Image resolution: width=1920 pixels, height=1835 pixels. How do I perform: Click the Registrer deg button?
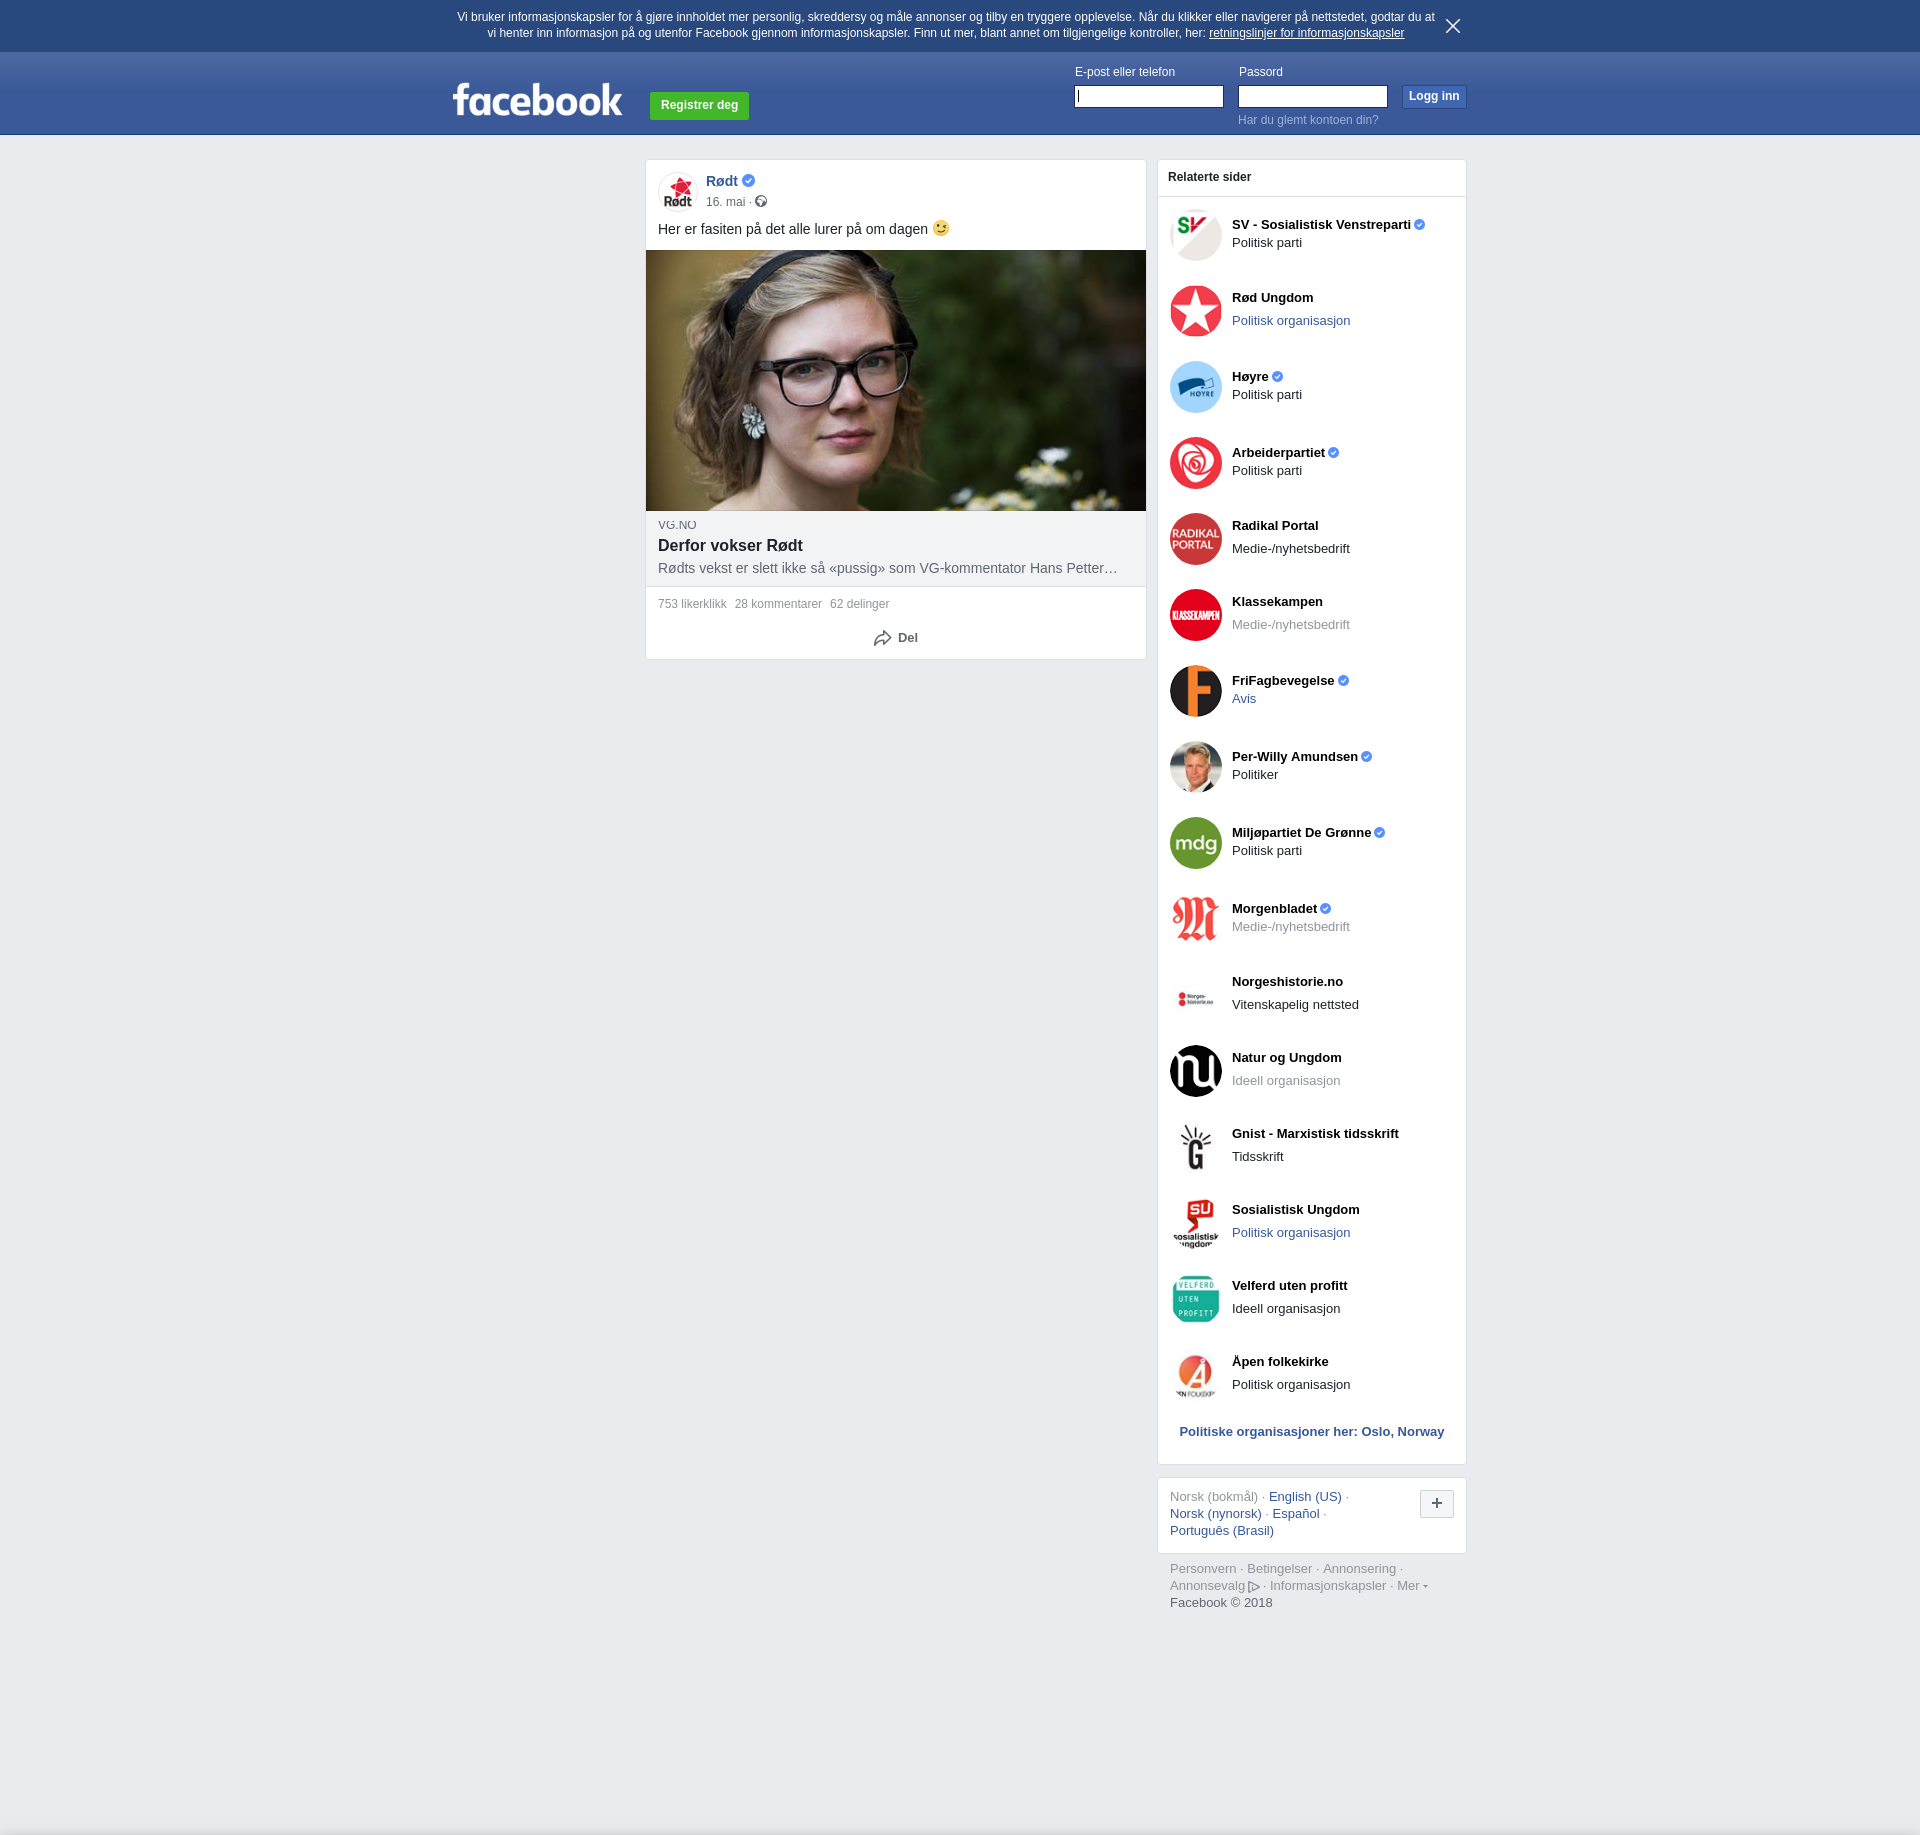click(x=699, y=105)
